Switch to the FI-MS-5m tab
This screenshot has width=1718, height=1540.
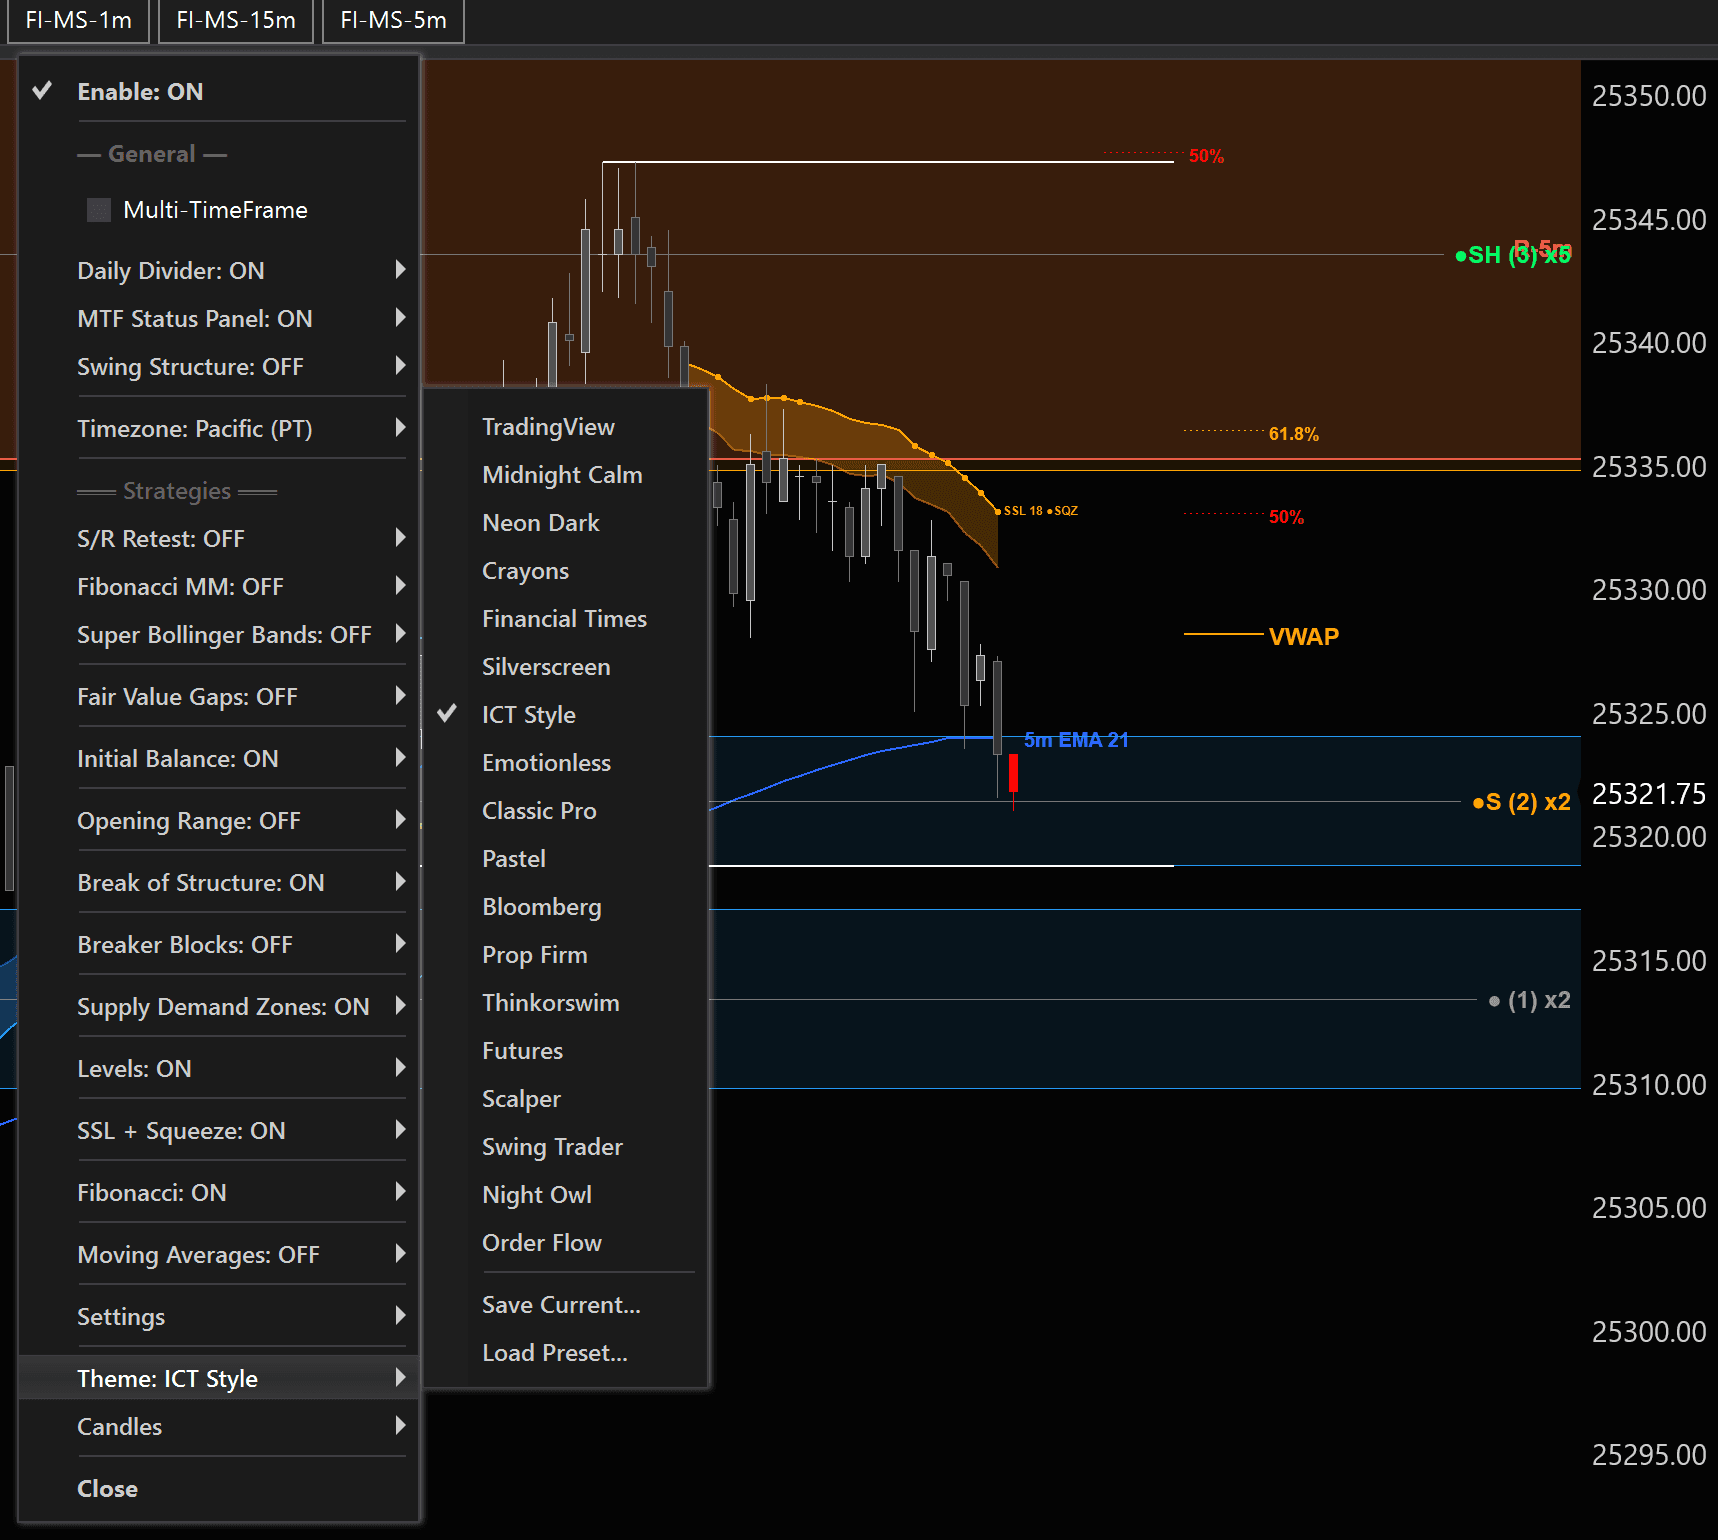click(393, 20)
